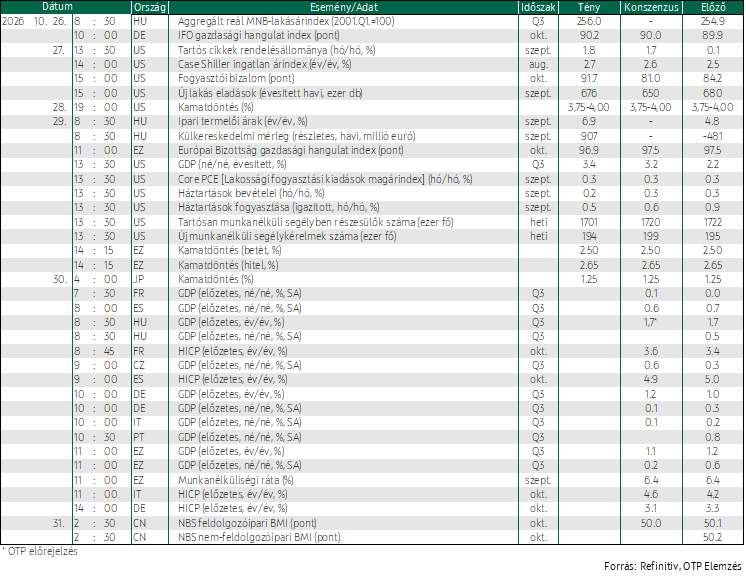Select the 50.0 NBS consensus value

click(x=651, y=523)
